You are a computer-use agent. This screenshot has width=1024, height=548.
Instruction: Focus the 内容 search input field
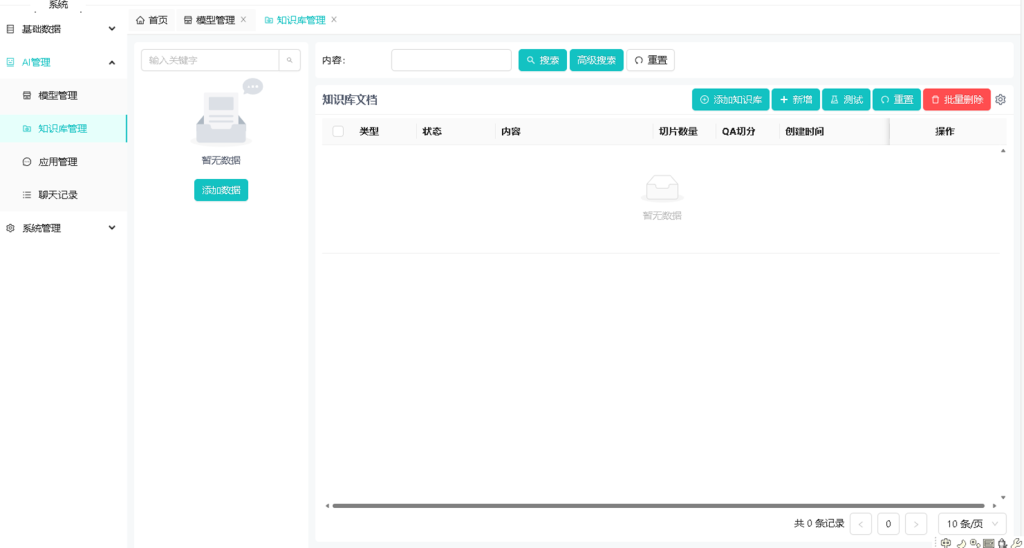click(451, 60)
